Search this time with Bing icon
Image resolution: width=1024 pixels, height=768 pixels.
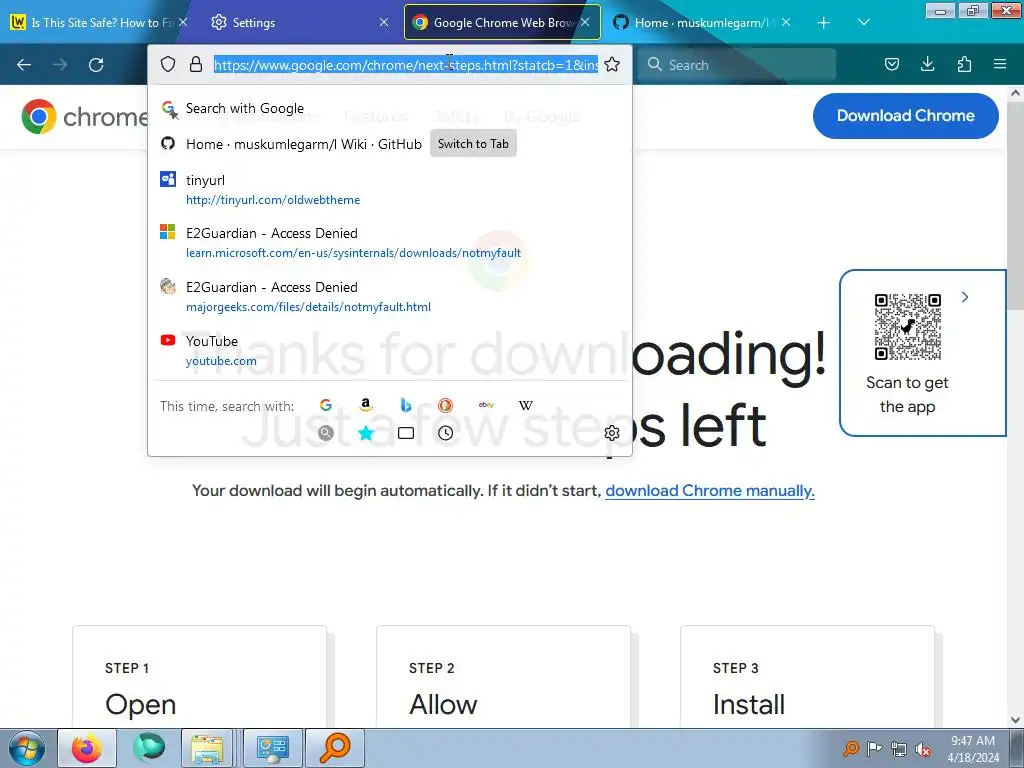tap(406, 405)
